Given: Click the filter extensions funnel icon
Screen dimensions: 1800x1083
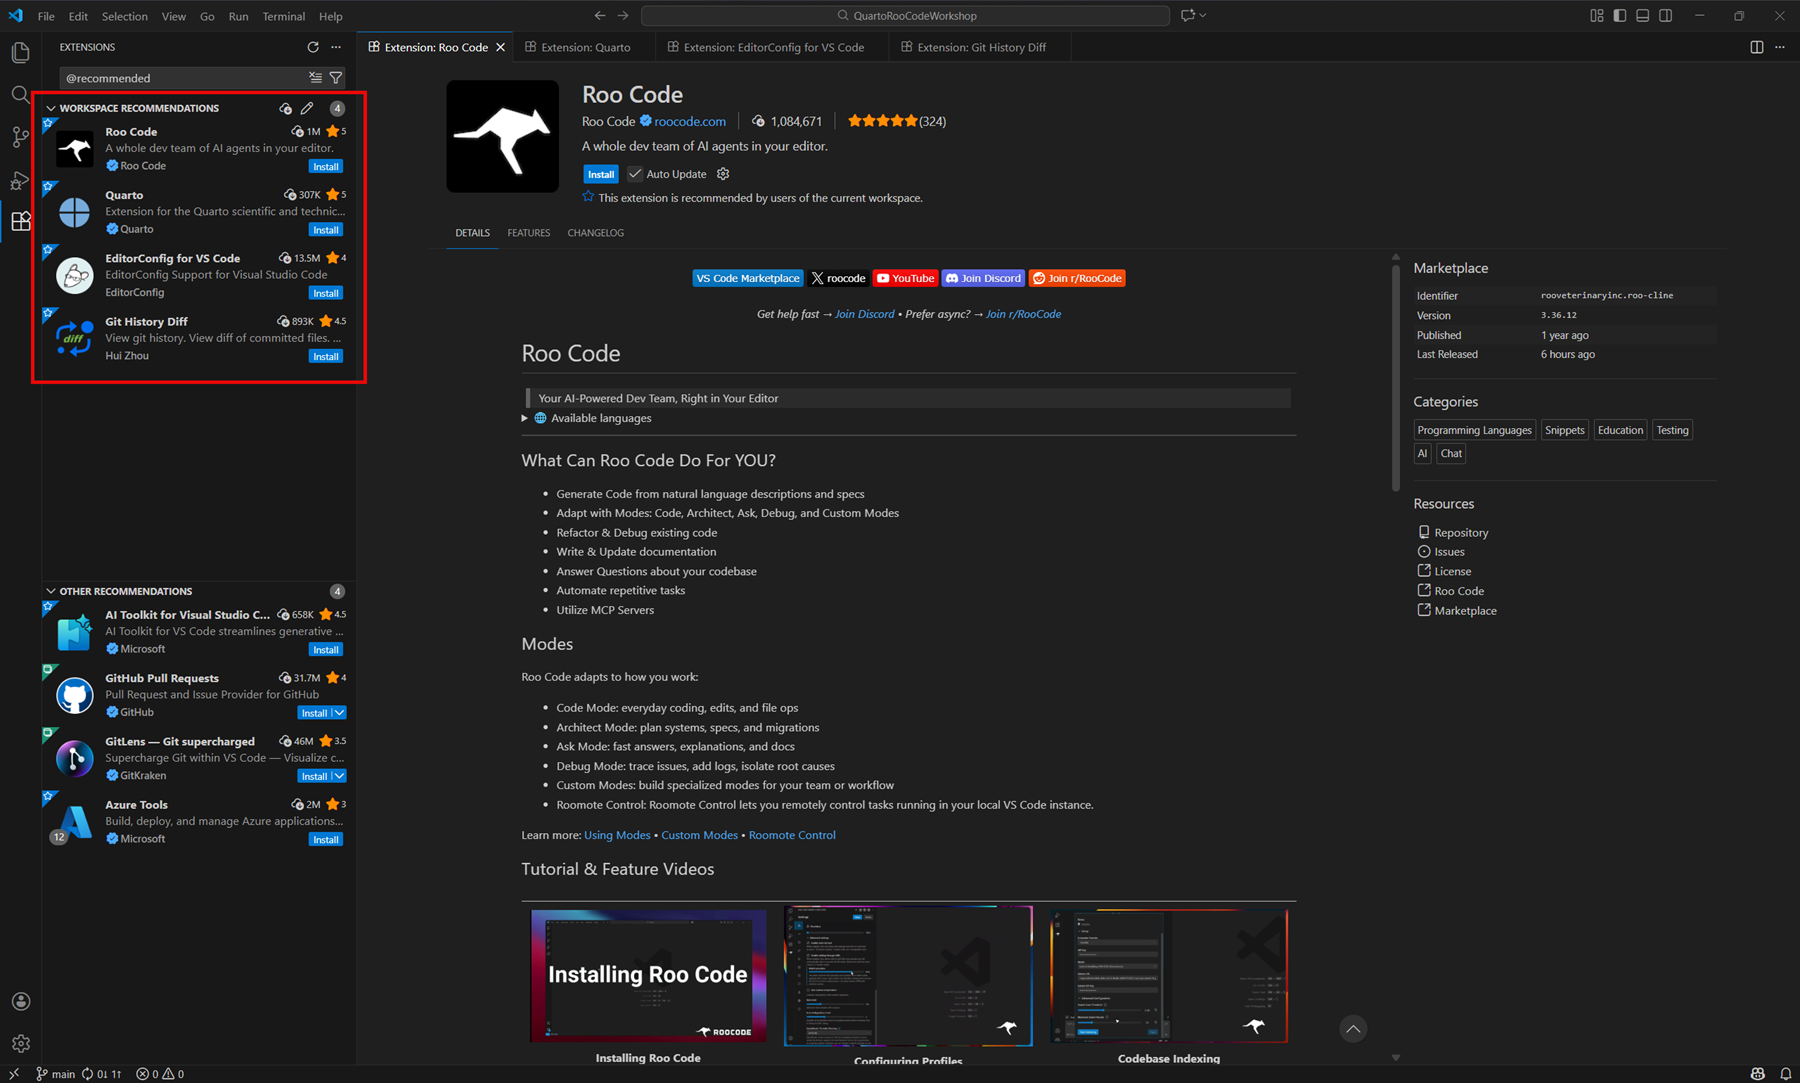Looking at the screenshot, I should click(336, 78).
